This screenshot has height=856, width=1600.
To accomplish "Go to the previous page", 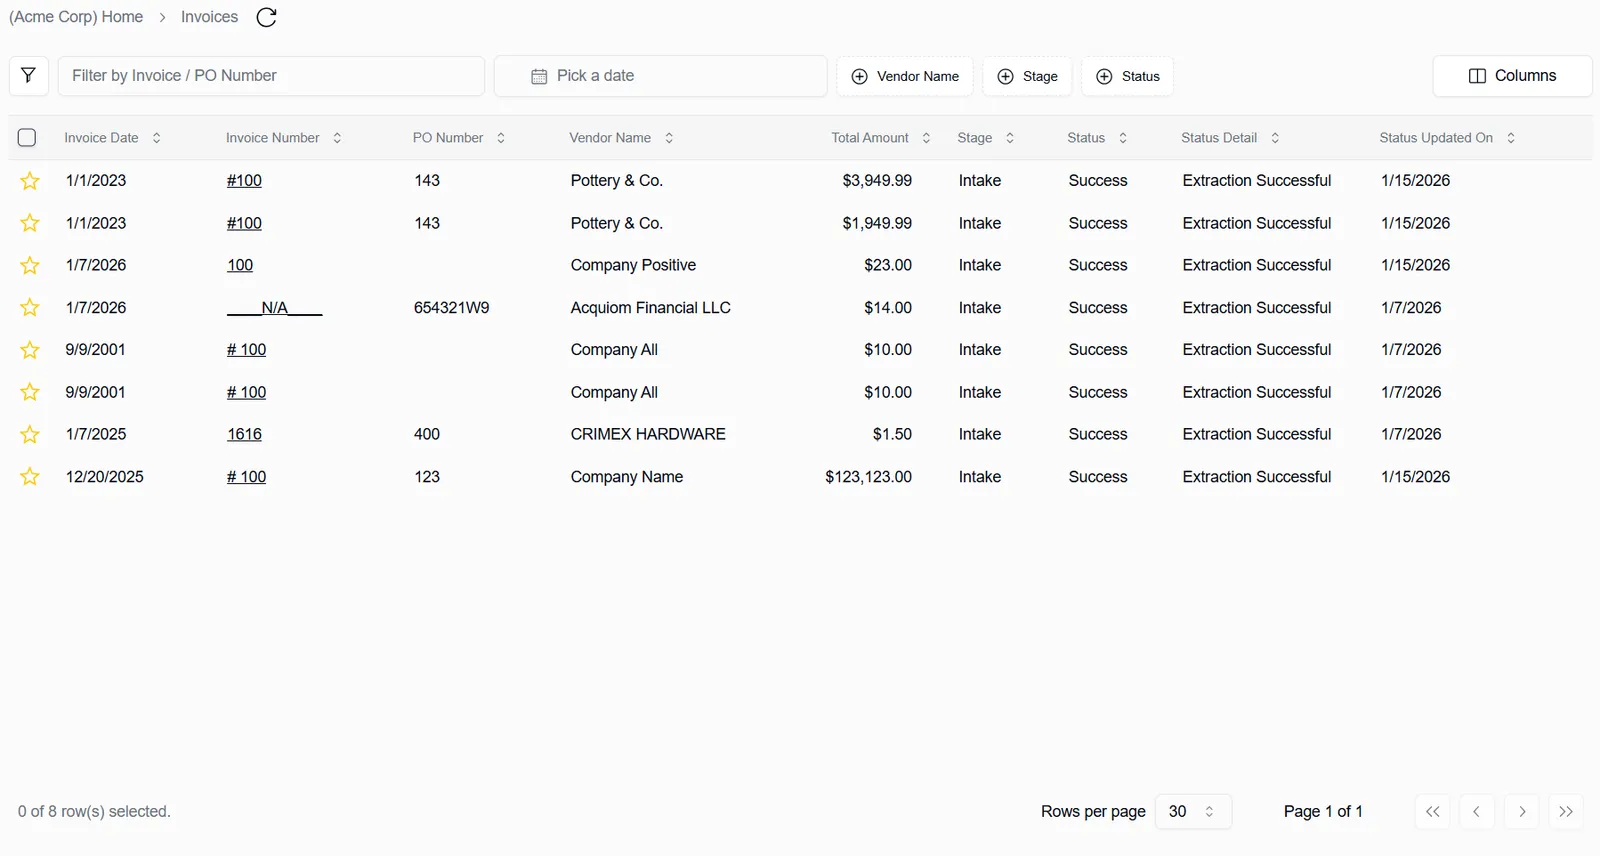I will tap(1476, 811).
